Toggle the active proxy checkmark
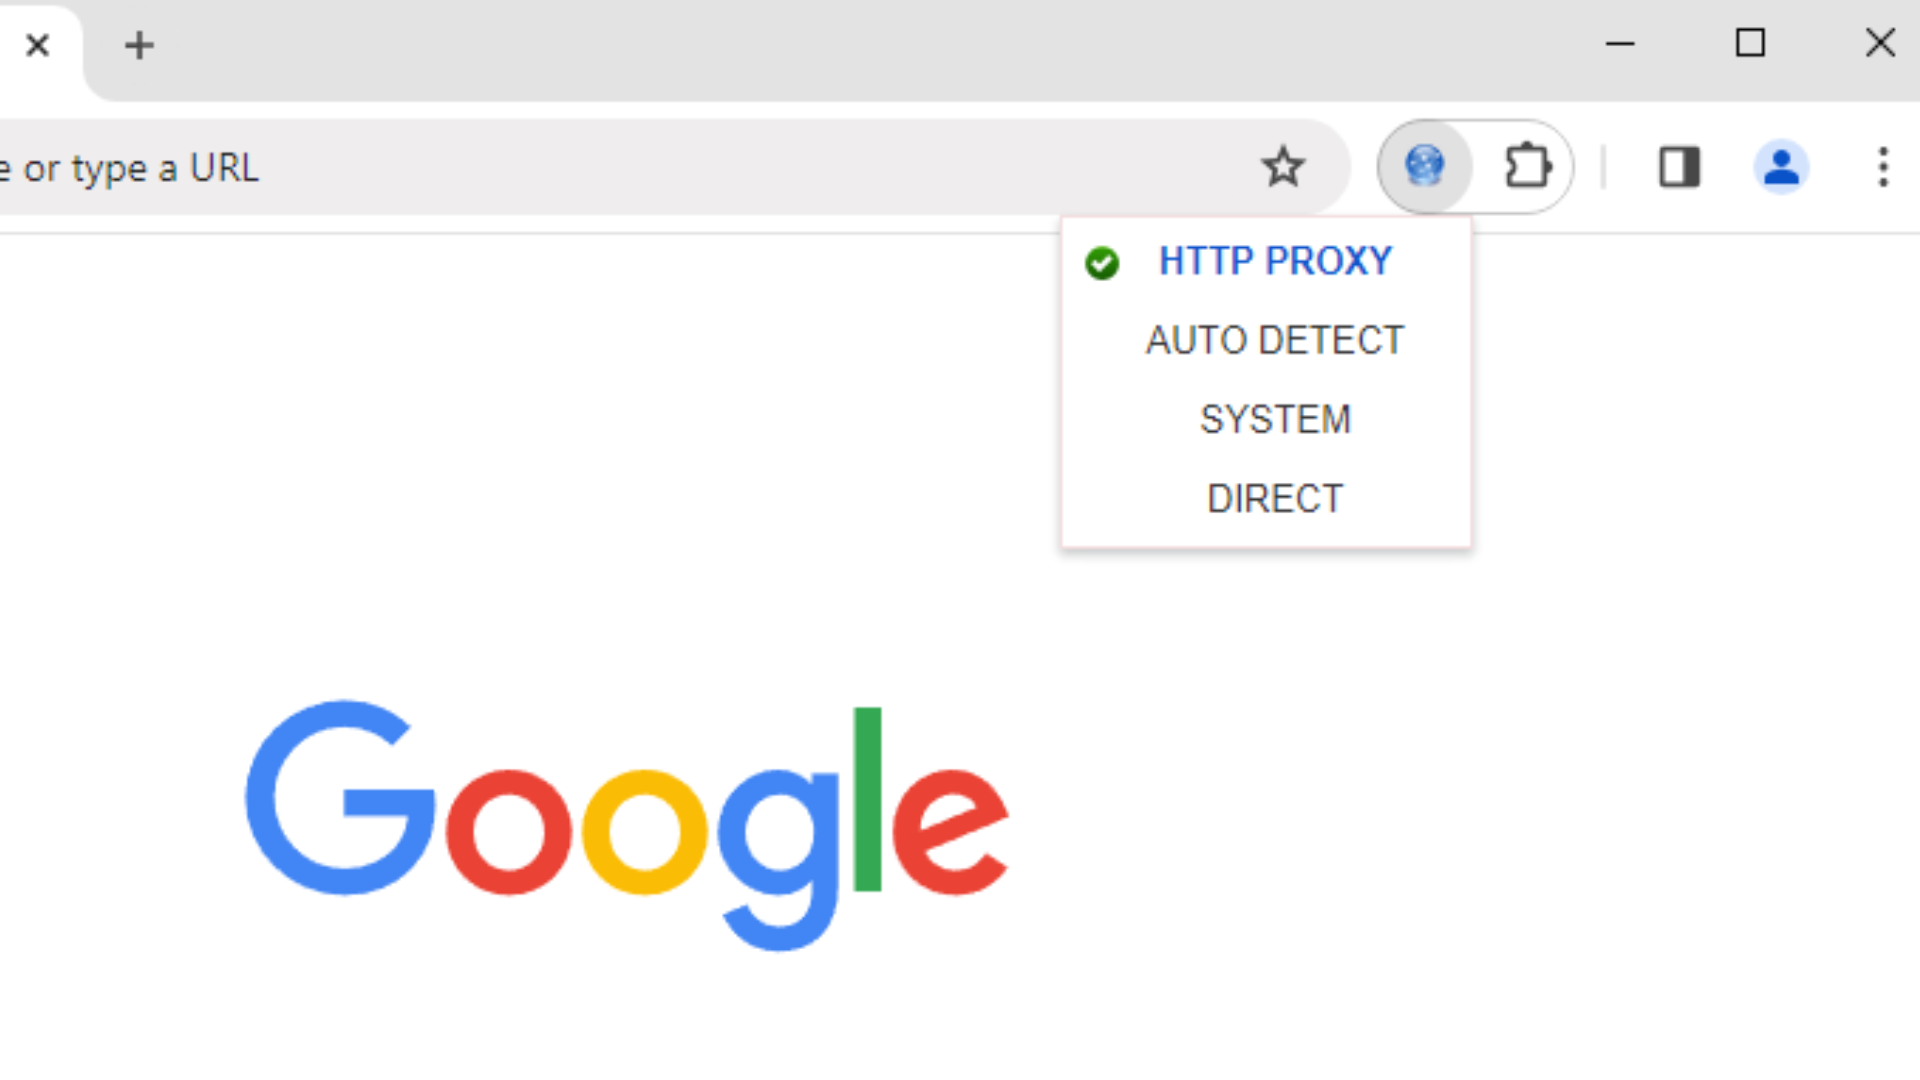 1101,262
